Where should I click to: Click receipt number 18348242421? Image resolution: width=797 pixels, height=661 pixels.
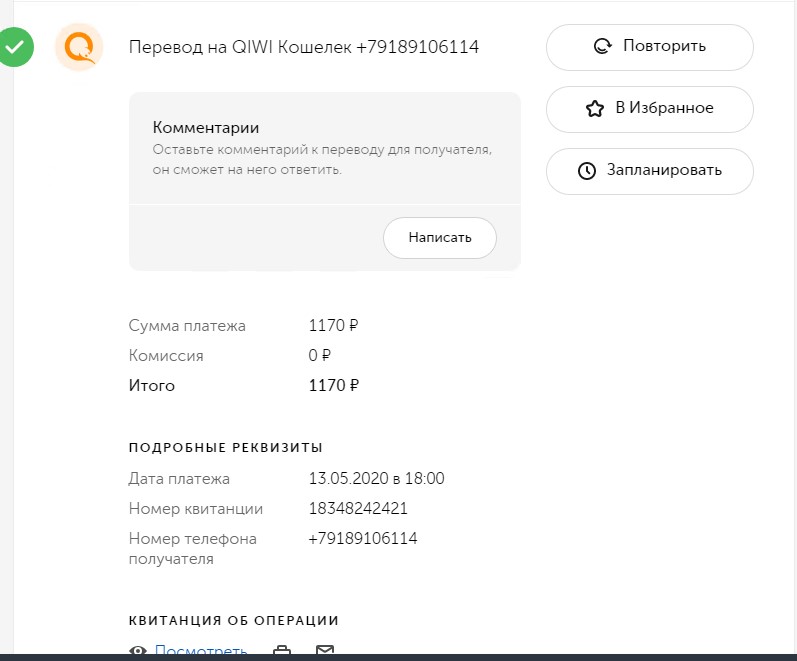pyautogui.click(x=358, y=508)
